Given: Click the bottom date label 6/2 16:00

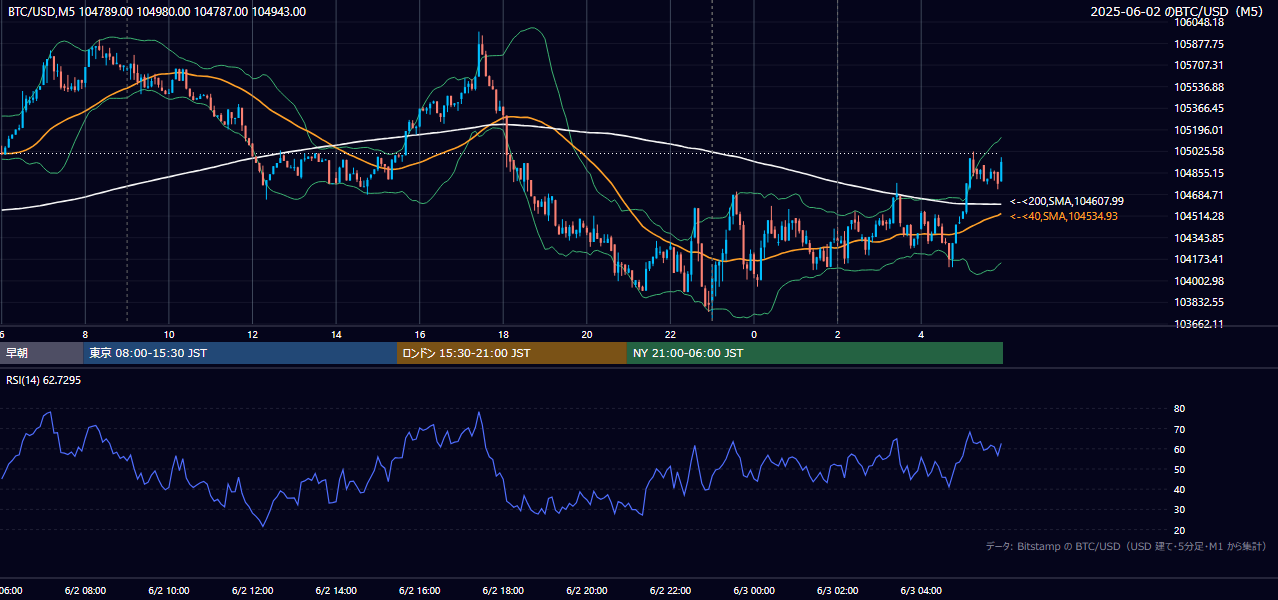Looking at the screenshot, I should [420, 591].
